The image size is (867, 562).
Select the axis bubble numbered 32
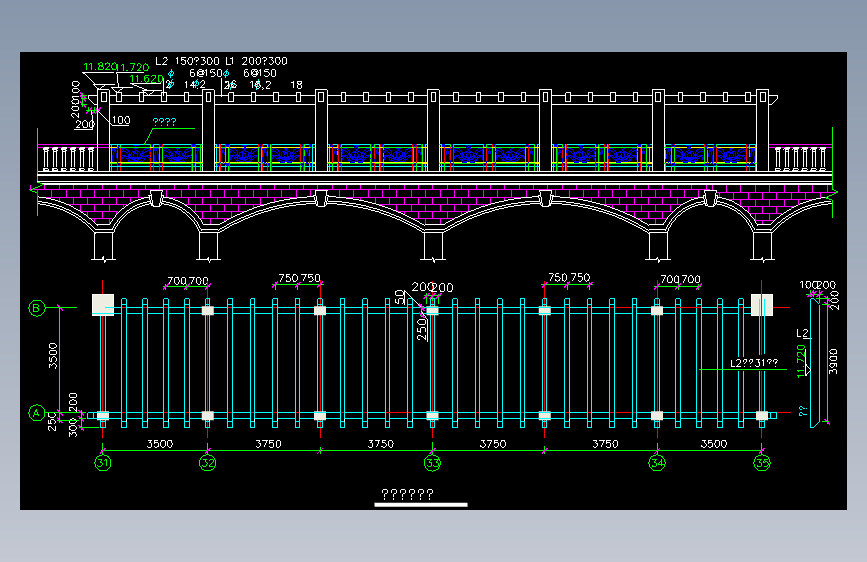point(207,462)
